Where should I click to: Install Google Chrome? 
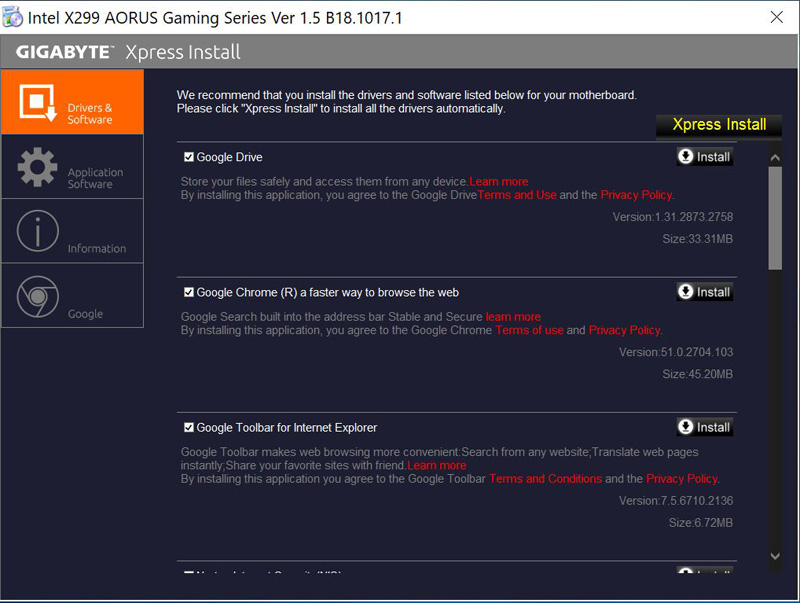click(705, 292)
